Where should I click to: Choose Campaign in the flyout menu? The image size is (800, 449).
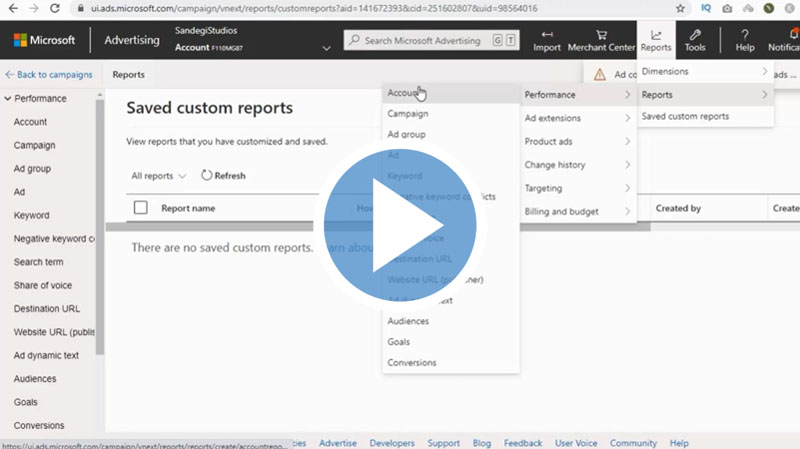[x=451, y=114]
